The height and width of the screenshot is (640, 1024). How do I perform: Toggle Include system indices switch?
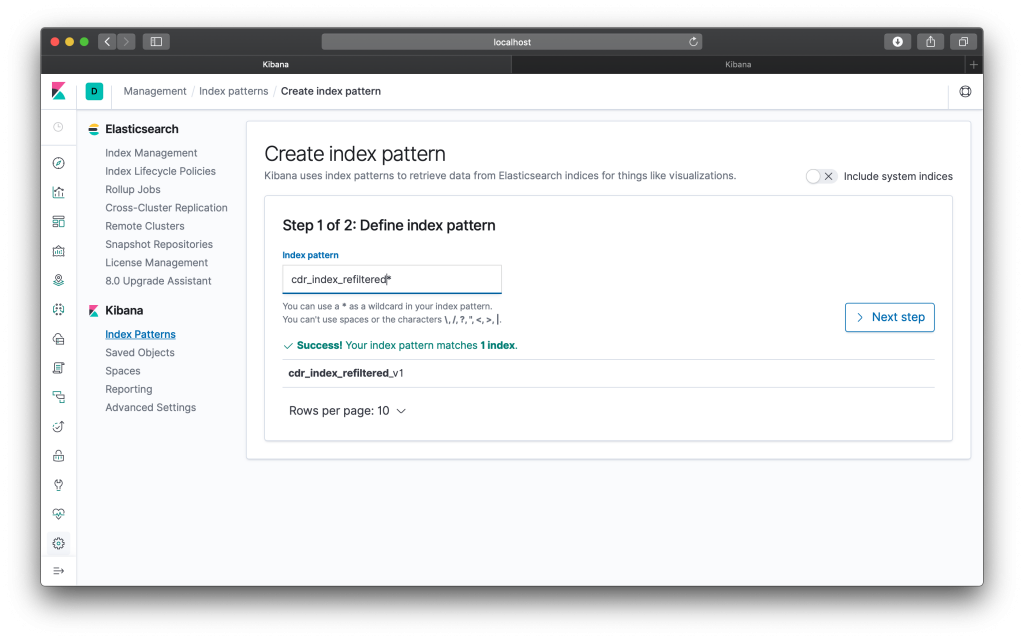pyautogui.click(x=820, y=176)
